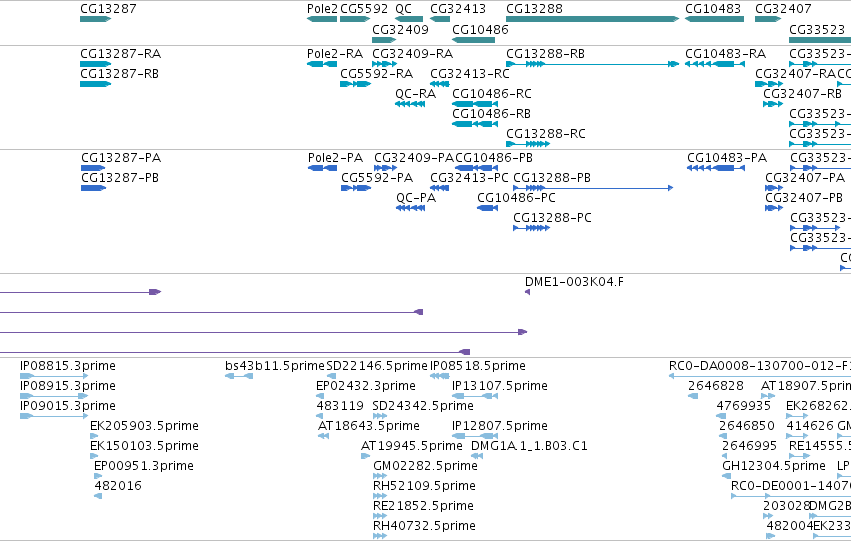The width and height of the screenshot is (851, 541).
Task: Select EST EK150103.5prime
Action: pos(94,456)
